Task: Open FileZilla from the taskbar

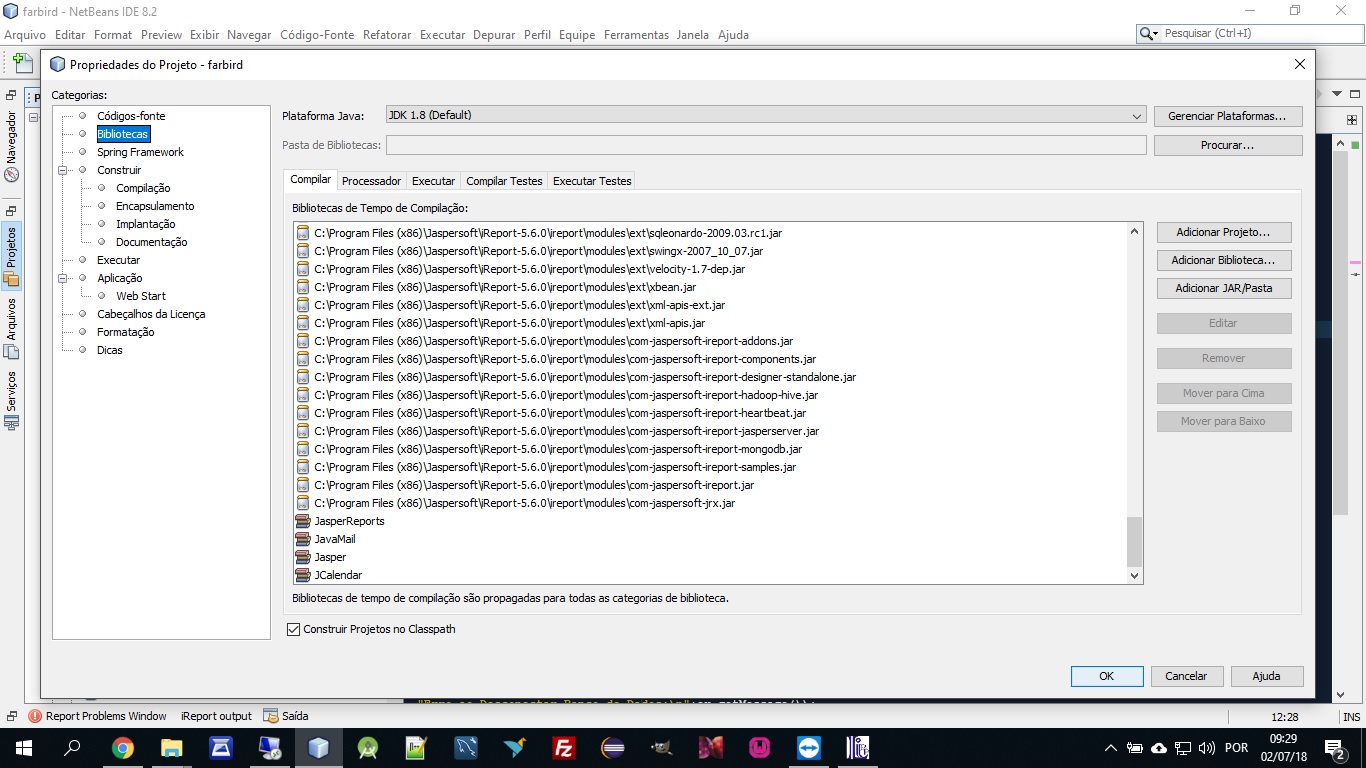Action: click(x=564, y=748)
